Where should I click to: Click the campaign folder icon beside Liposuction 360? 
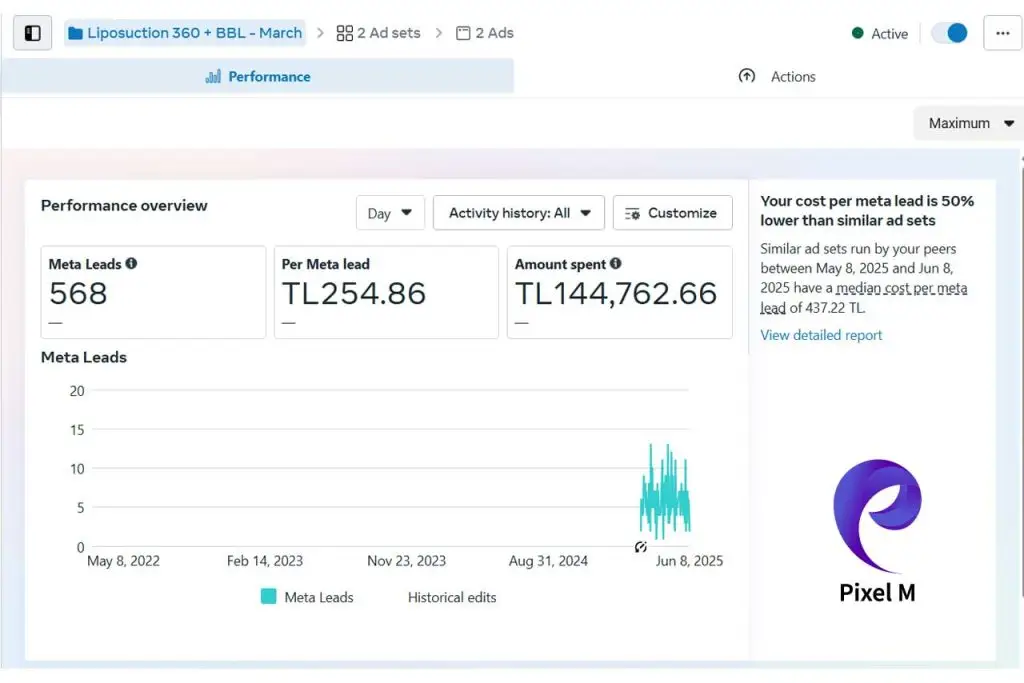75,32
